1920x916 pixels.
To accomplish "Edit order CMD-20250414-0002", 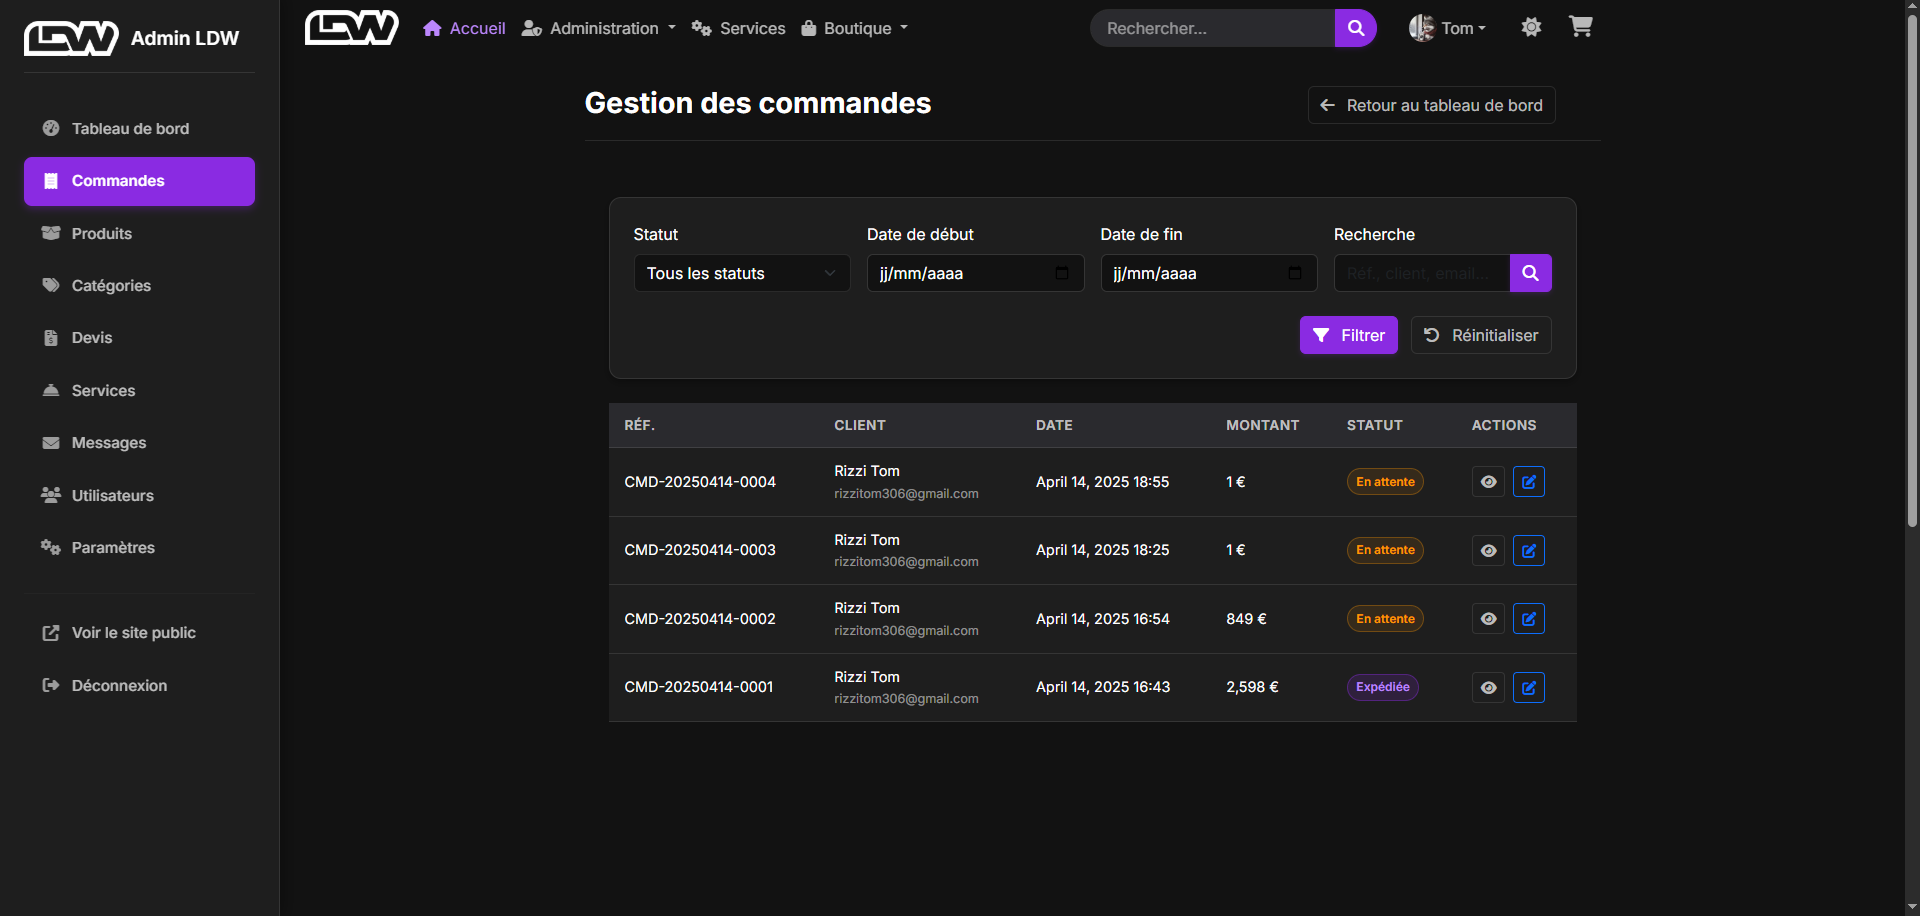I will [x=1528, y=619].
